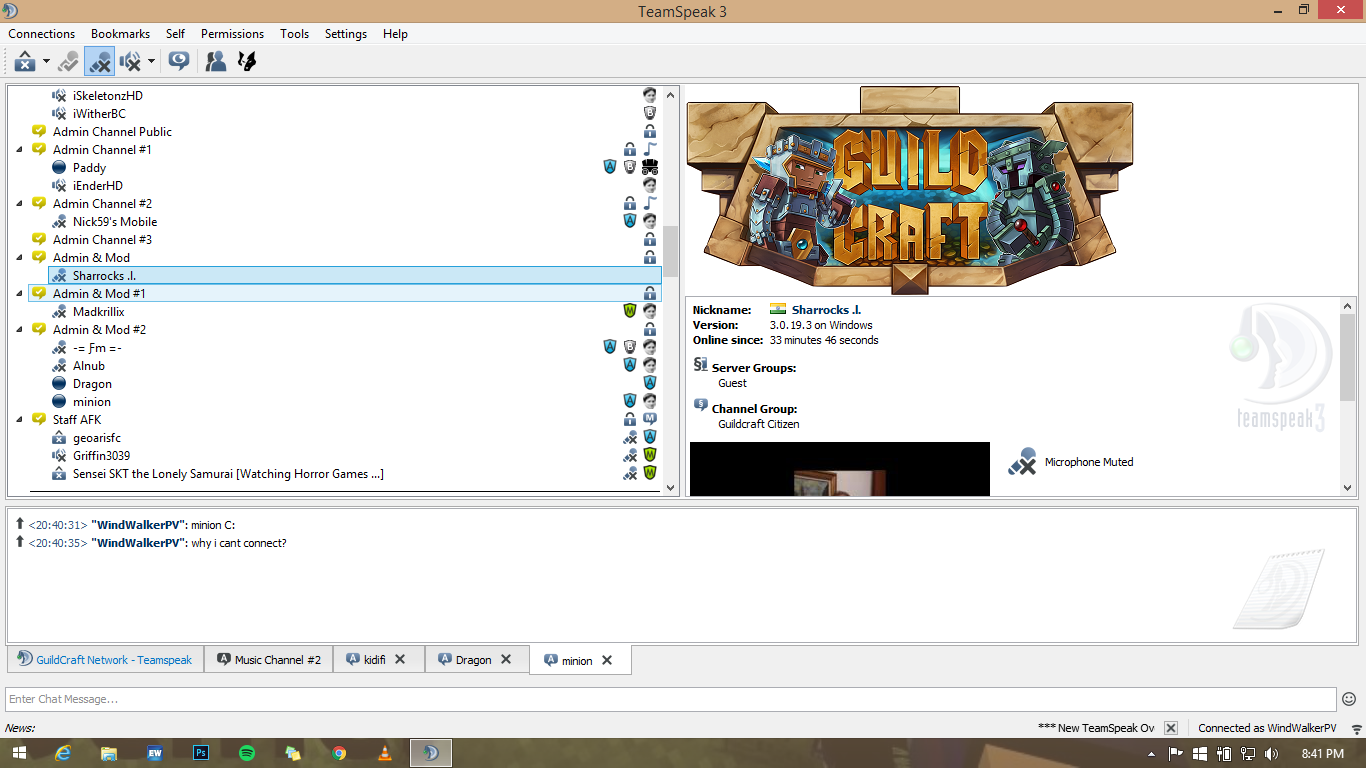
Task: Collapse the Admin Channel #2 tree node
Action: pos(20,204)
